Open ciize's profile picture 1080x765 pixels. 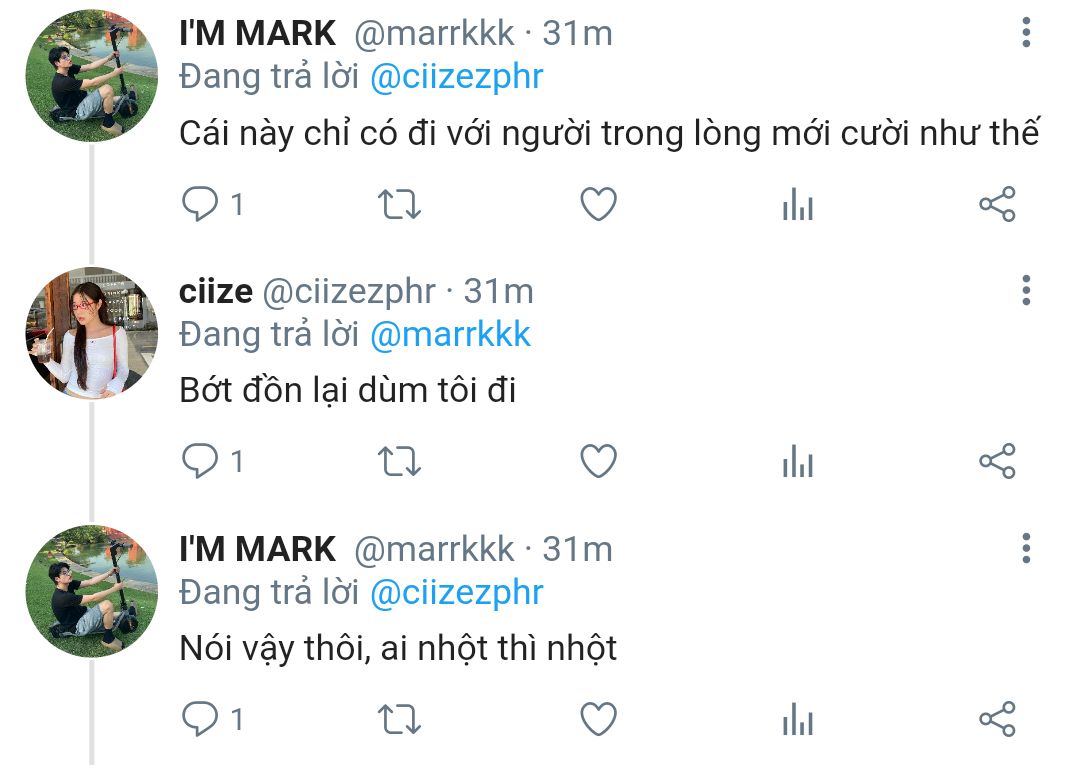(92, 333)
